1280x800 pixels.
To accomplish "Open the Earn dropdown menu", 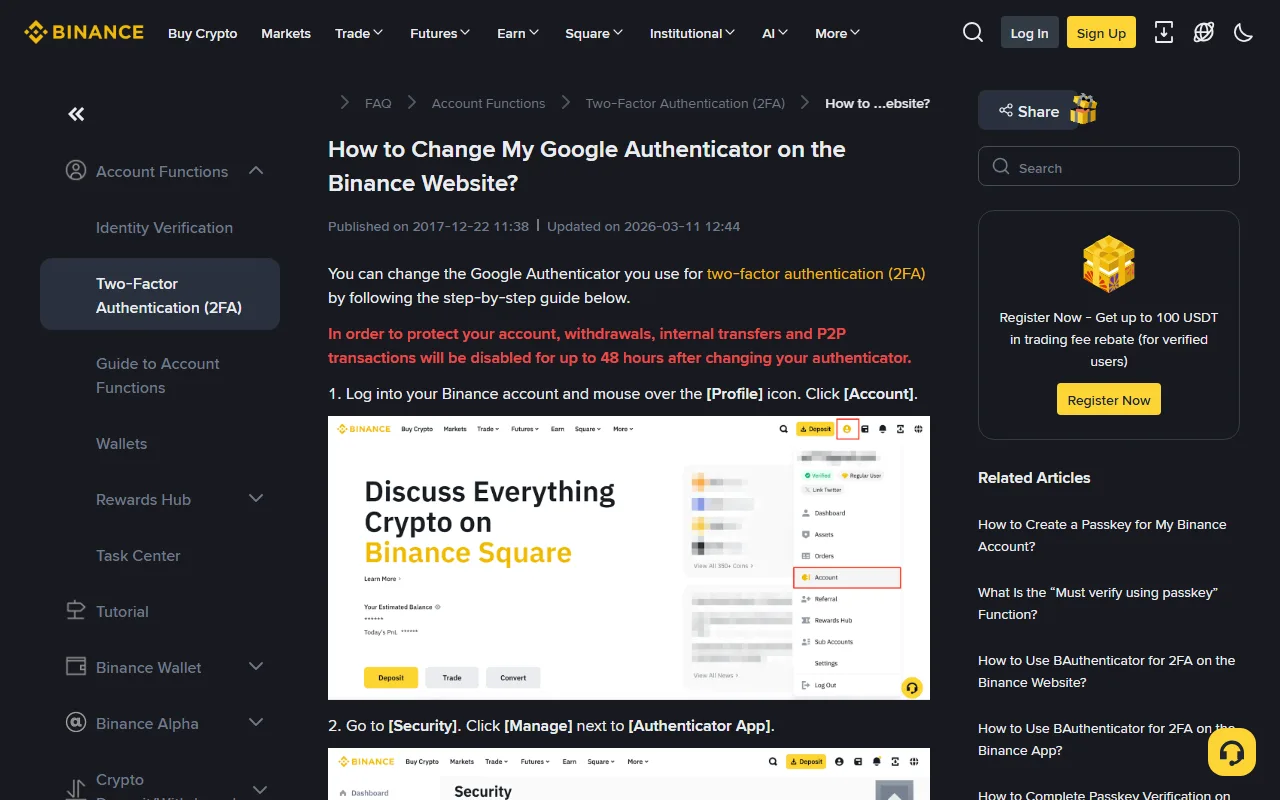I will 518,33.
